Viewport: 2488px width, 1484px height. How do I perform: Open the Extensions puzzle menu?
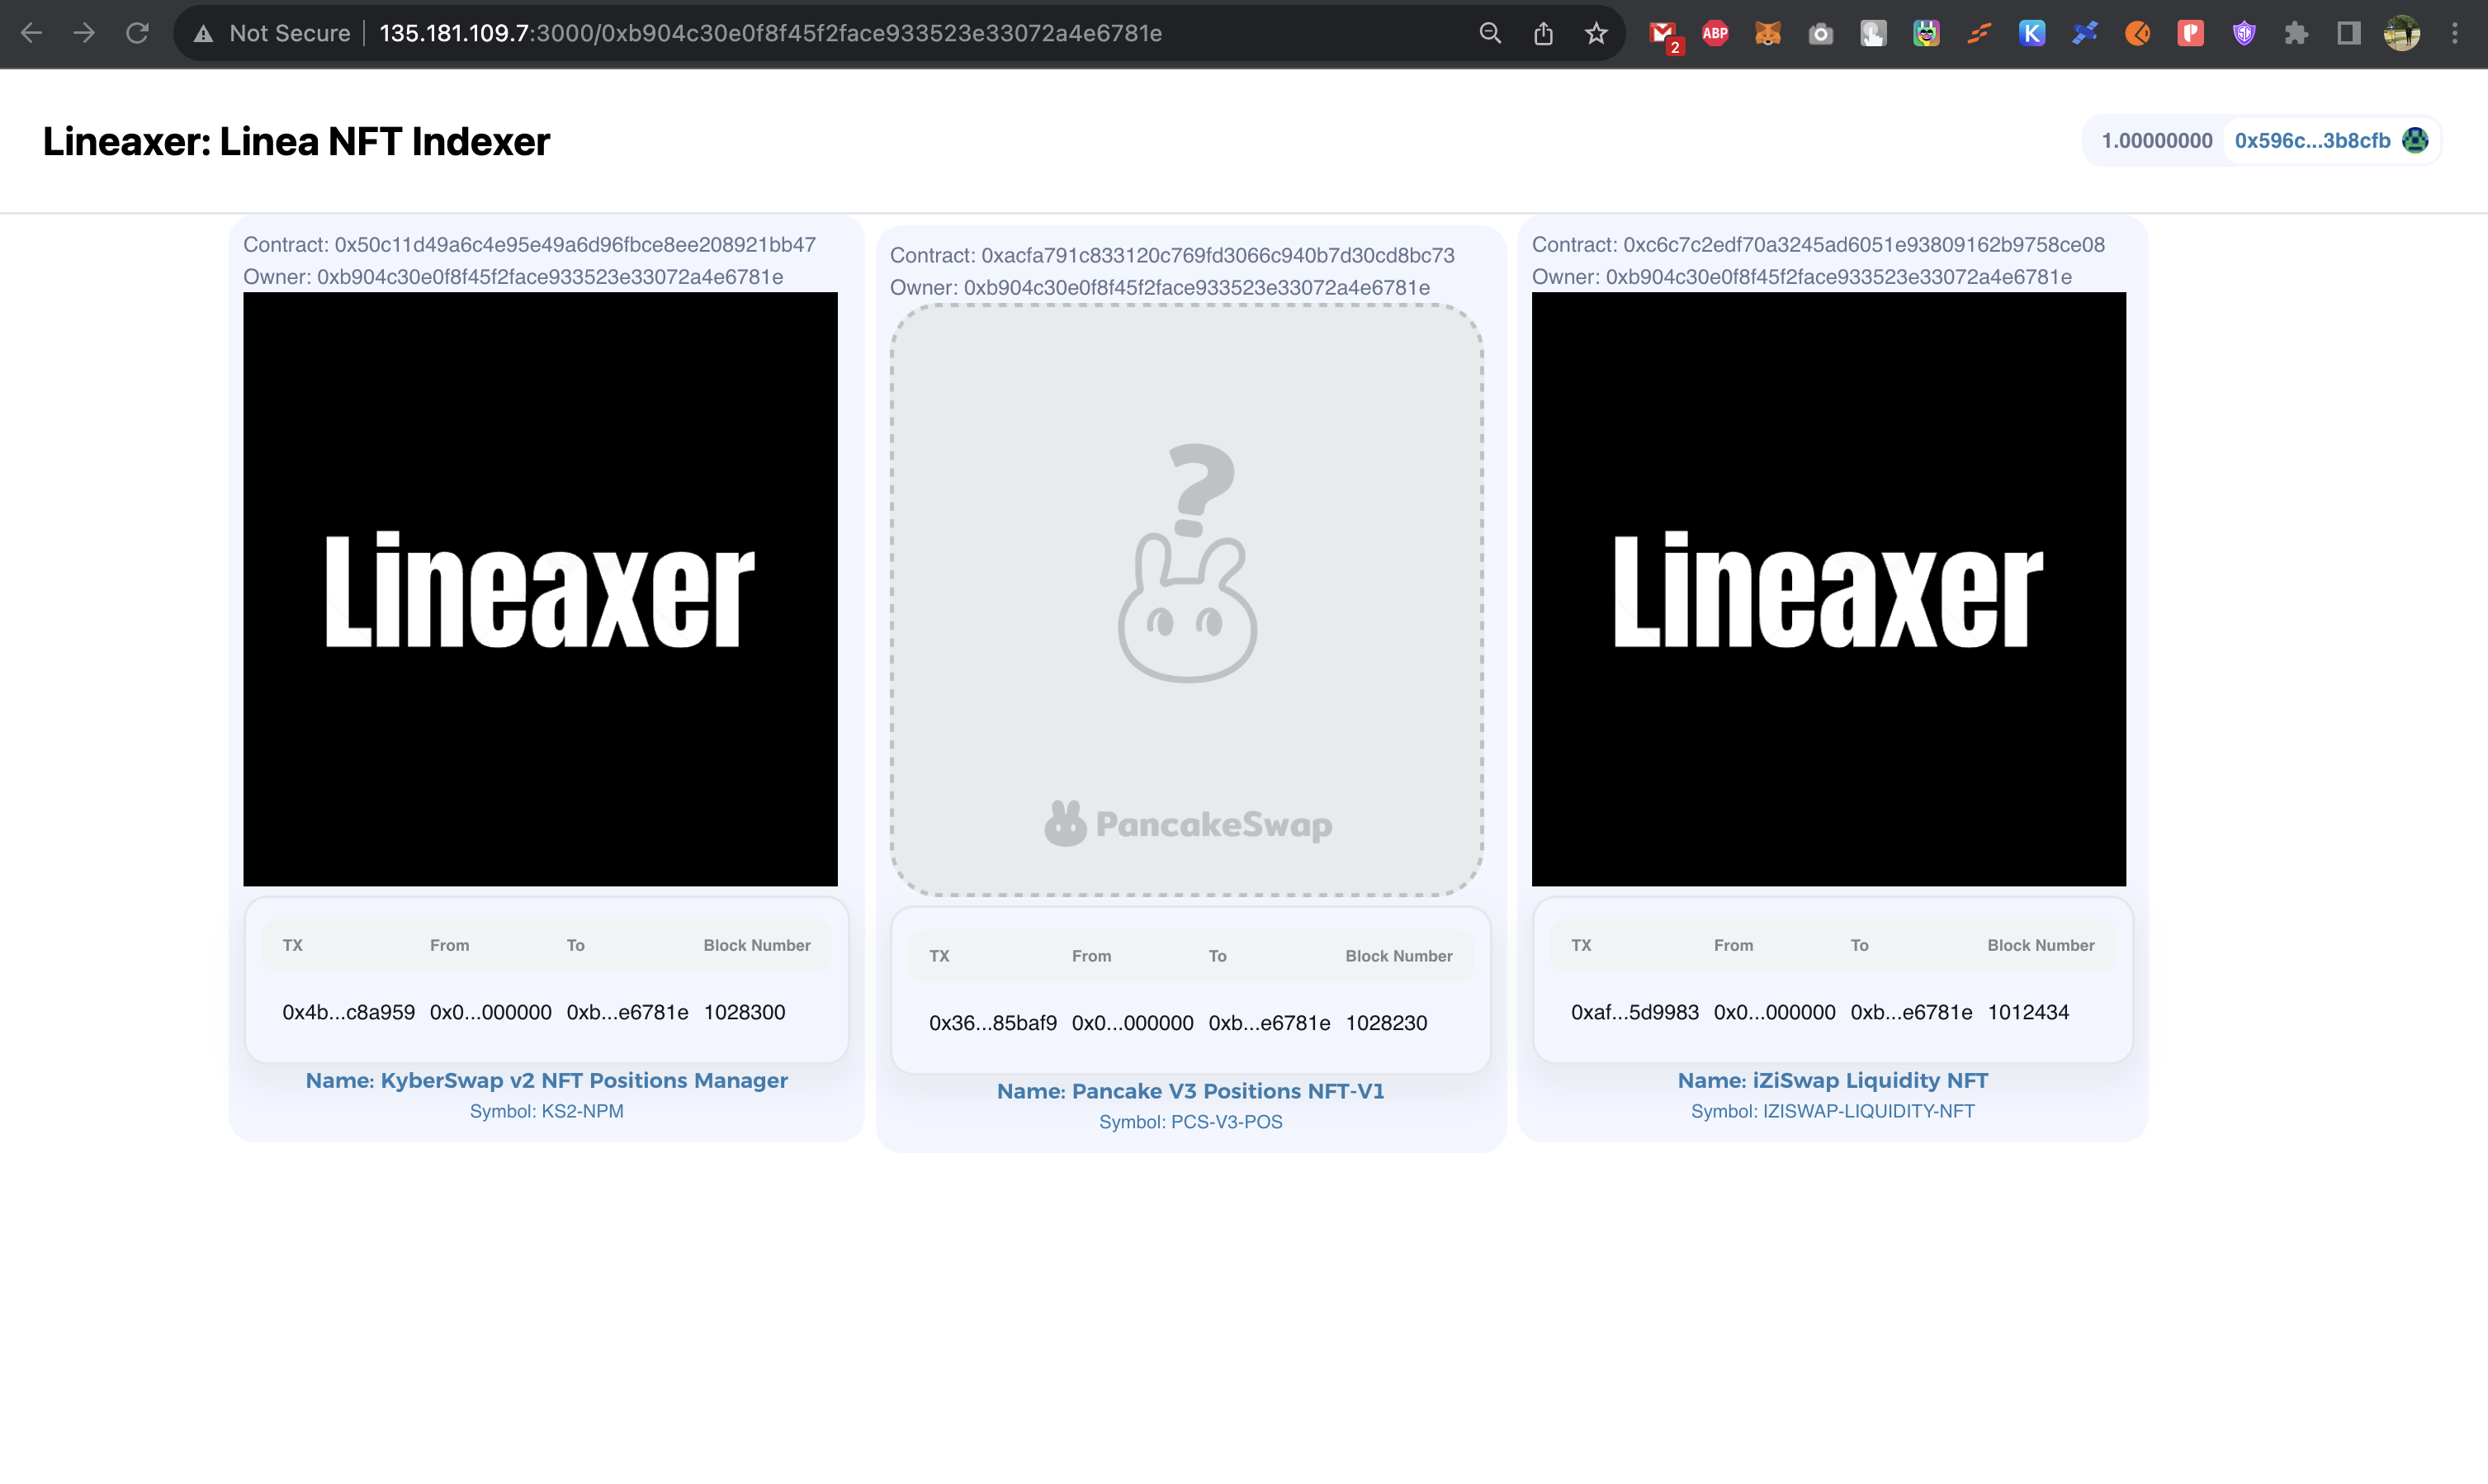tap(2296, 33)
